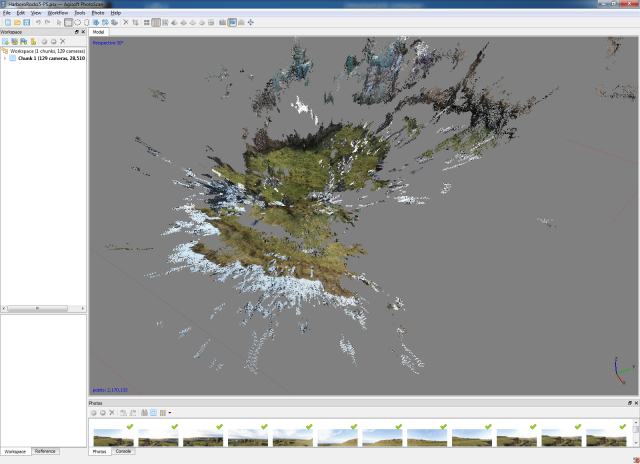Switch view to Dense Cloud mode
Screen dimensions: 640x464
tap(165, 22)
